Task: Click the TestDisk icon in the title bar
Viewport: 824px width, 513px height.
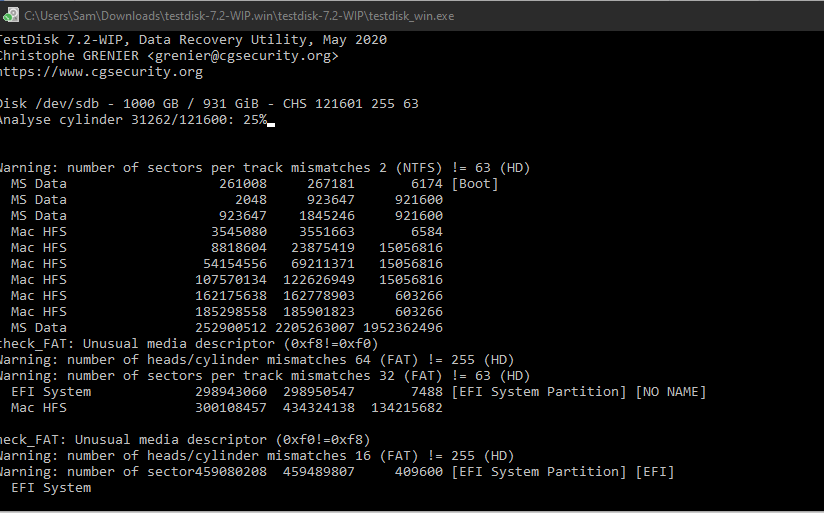Action: tap(10, 15)
